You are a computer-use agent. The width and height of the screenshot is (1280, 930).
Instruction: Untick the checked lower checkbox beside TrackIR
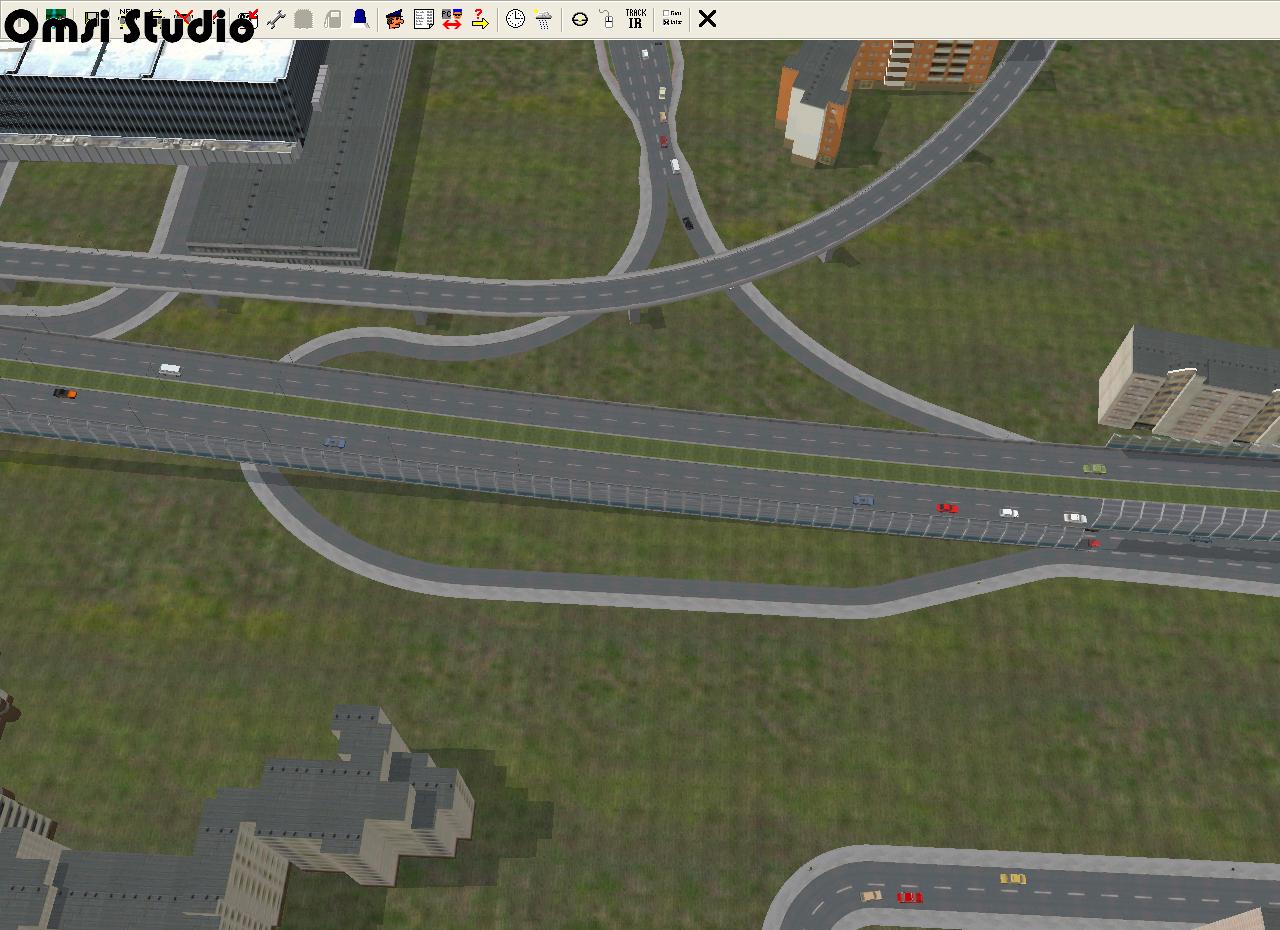[x=666, y=23]
